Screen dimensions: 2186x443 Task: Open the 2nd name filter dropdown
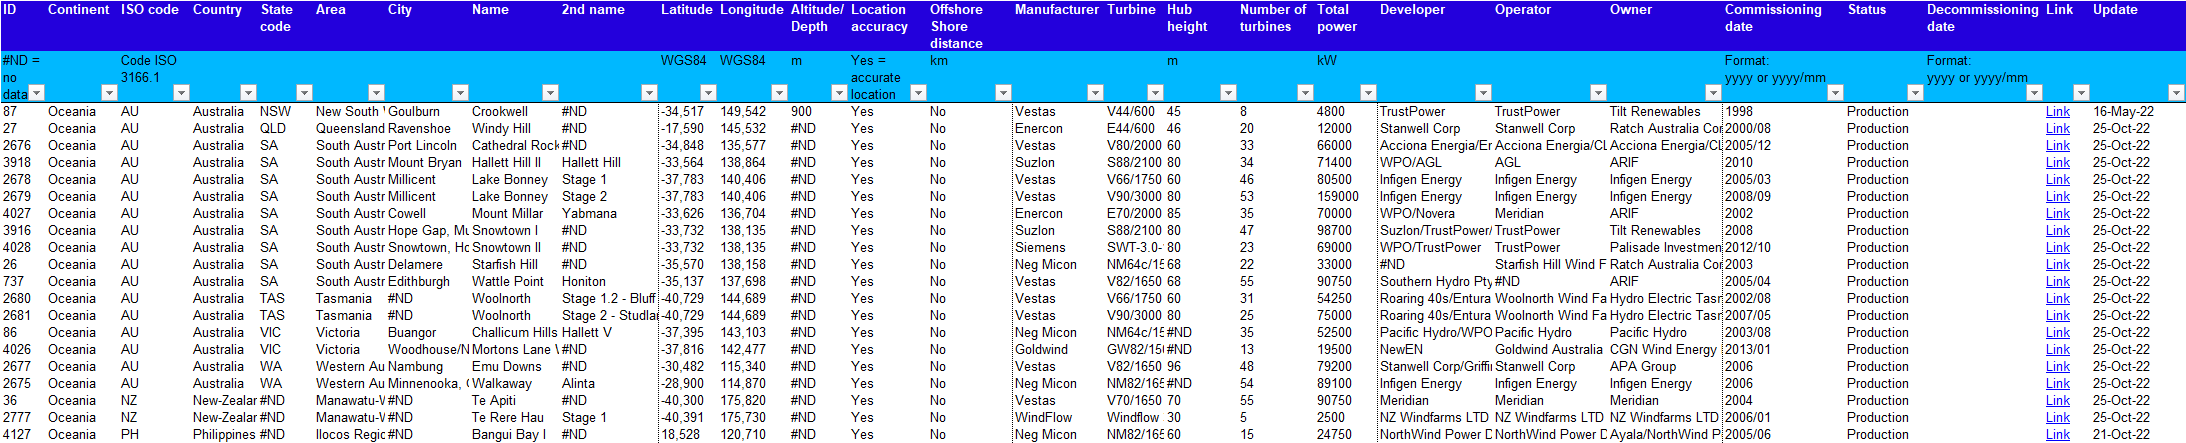pyautogui.click(x=649, y=93)
